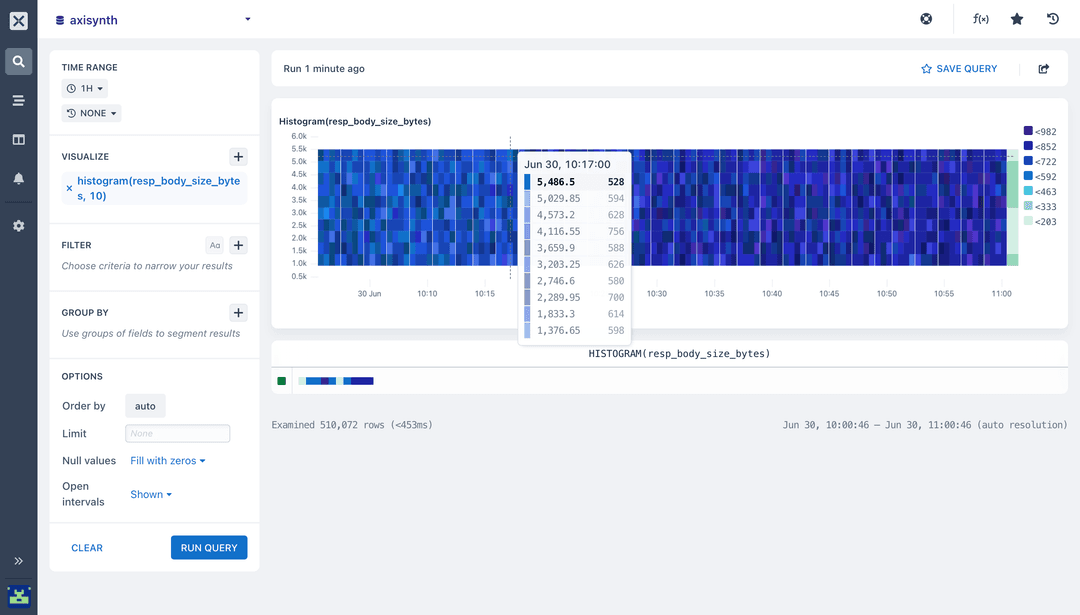Image resolution: width=1080 pixels, height=615 pixels.
Task: Share the query using the export icon
Action: (x=1043, y=68)
